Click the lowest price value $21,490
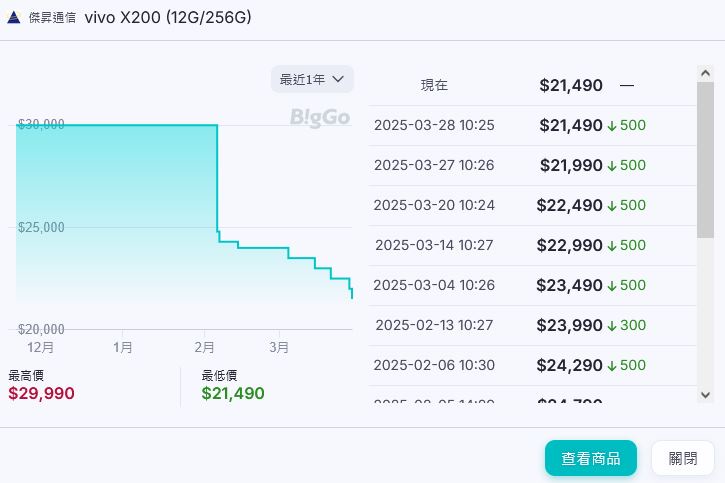Viewport: 725px width, 483px height. tap(233, 393)
